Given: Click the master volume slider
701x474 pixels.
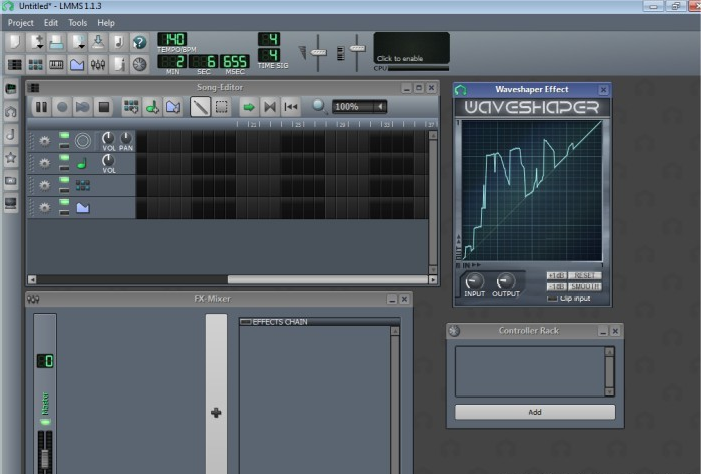Looking at the screenshot, I should pos(318,52).
